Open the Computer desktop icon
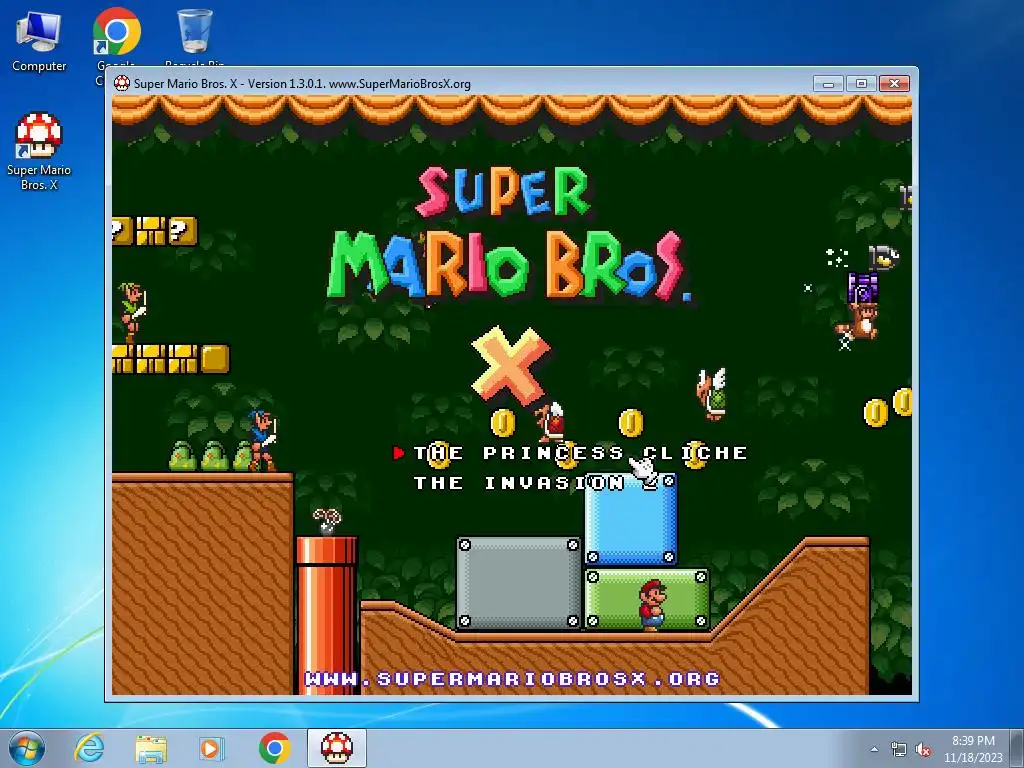 [39, 40]
